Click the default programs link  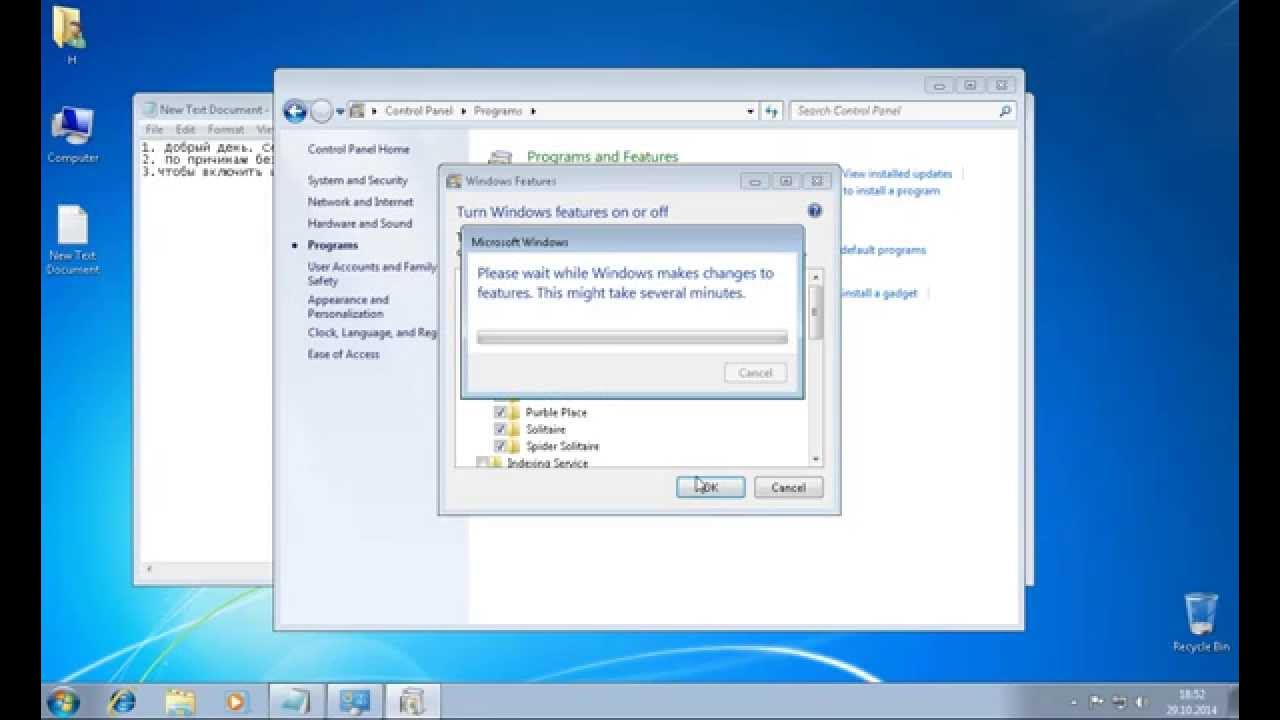[x=883, y=250]
